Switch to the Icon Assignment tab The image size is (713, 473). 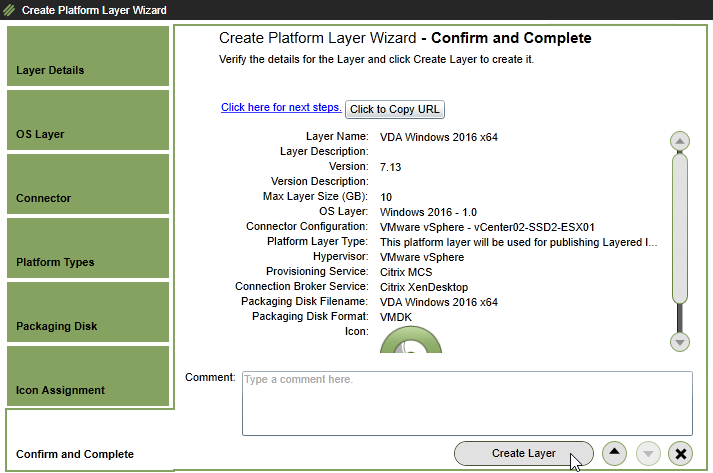88,377
